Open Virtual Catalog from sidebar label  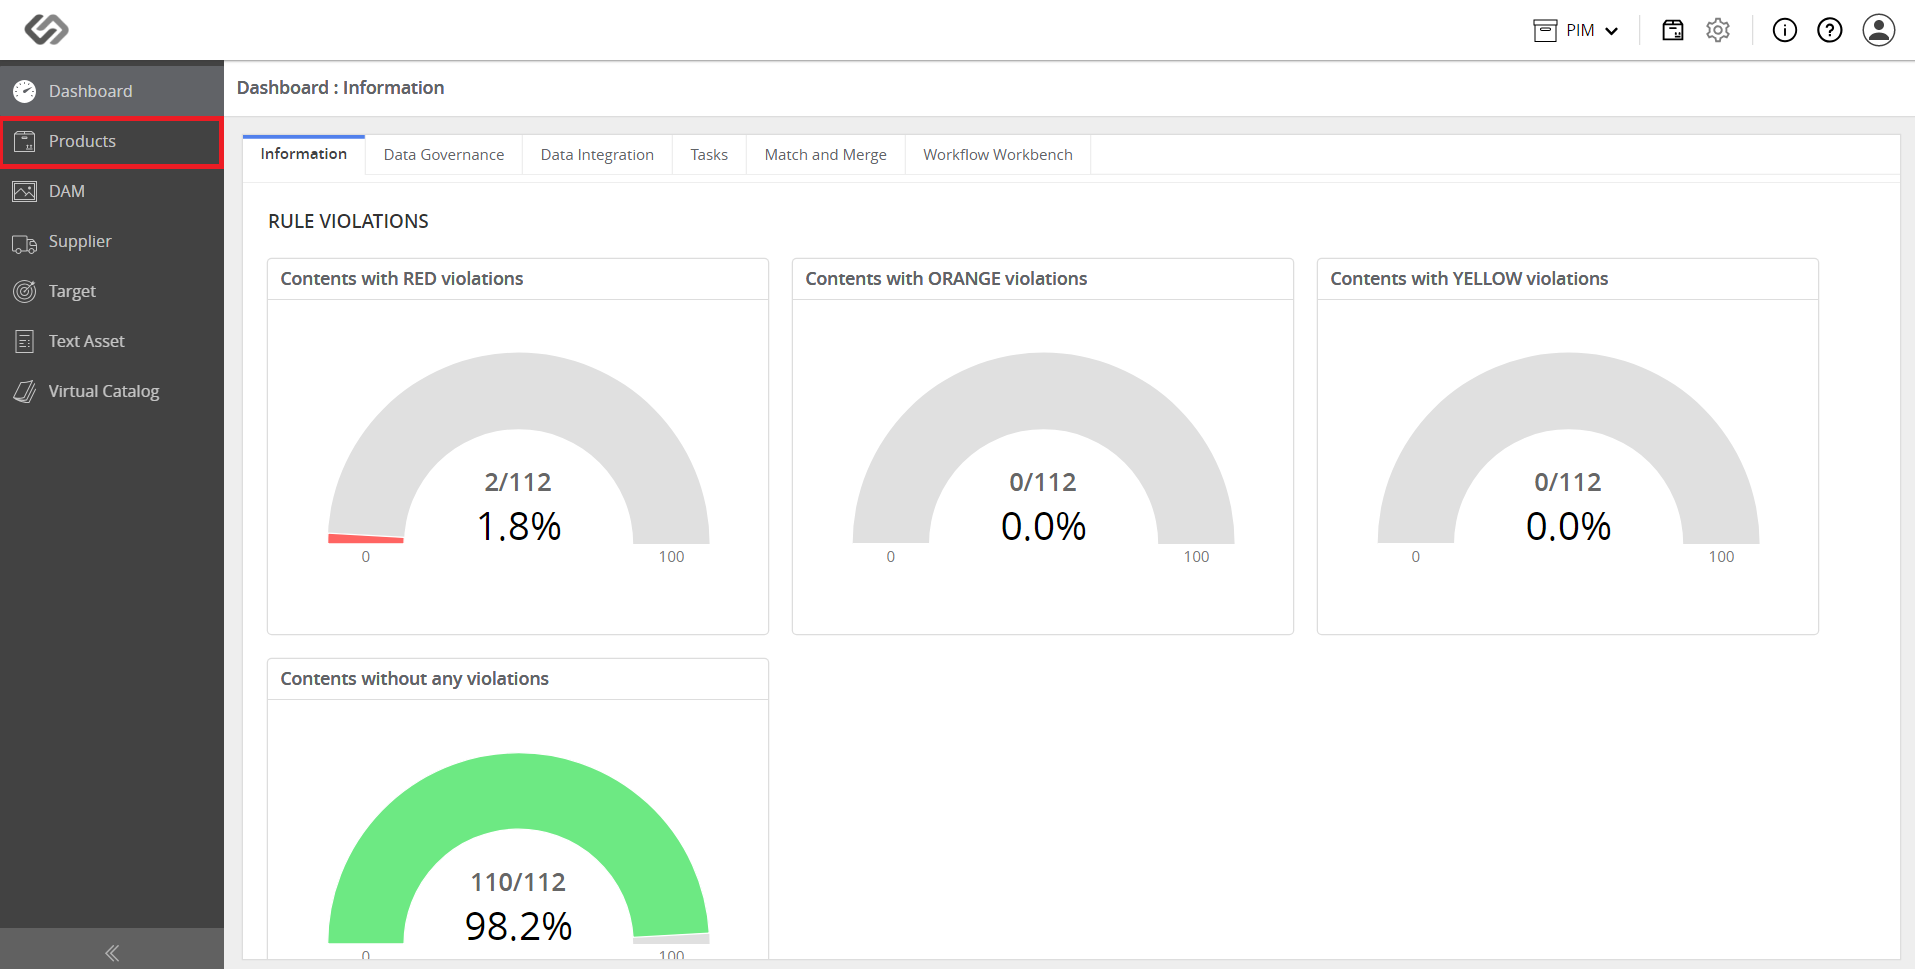pos(104,391)
